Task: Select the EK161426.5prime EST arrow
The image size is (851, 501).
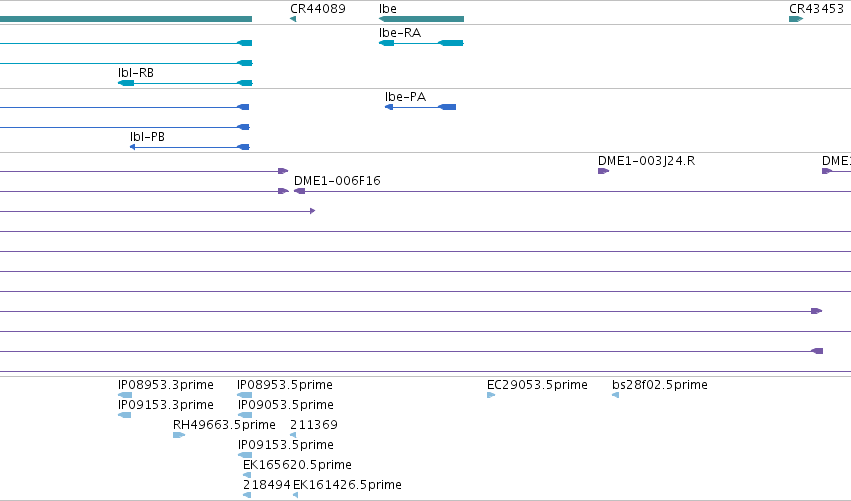Action: [x=295, y=496]
